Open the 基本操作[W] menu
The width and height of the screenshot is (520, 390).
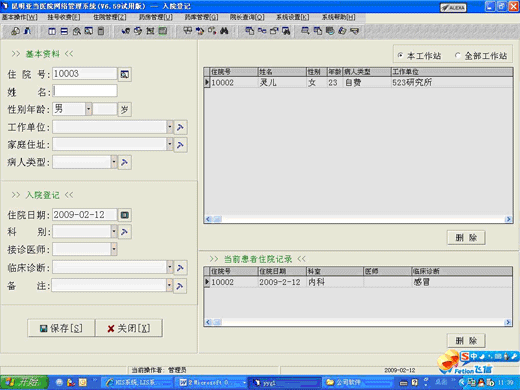click(20, 17)
